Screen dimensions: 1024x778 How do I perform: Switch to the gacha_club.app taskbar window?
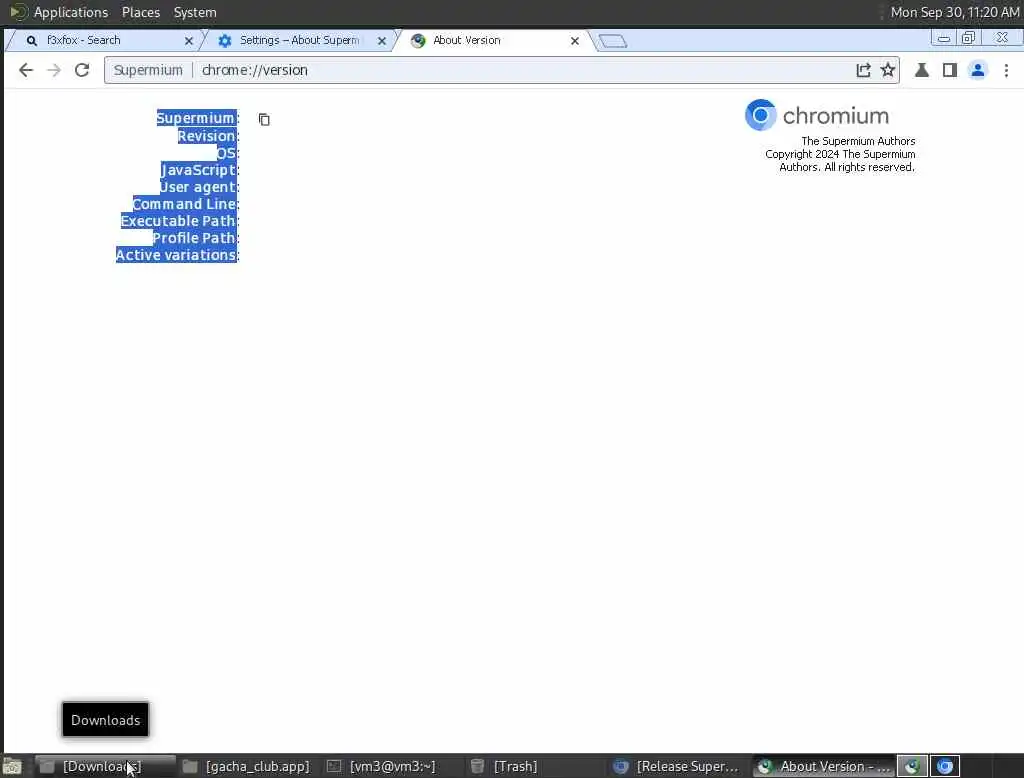[x=246, y=766]
